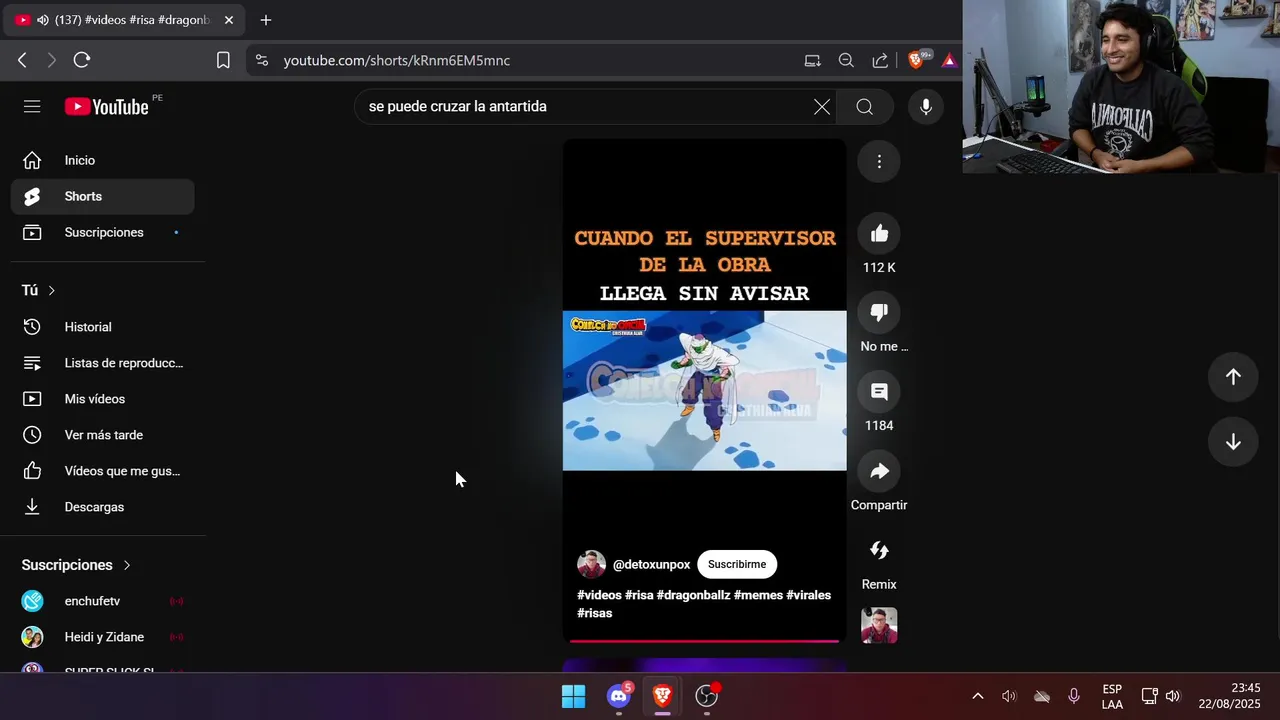Screen dimensions: 1280x720
Task: Open Suscripciones in the sidebar
Action: point(103,232)
